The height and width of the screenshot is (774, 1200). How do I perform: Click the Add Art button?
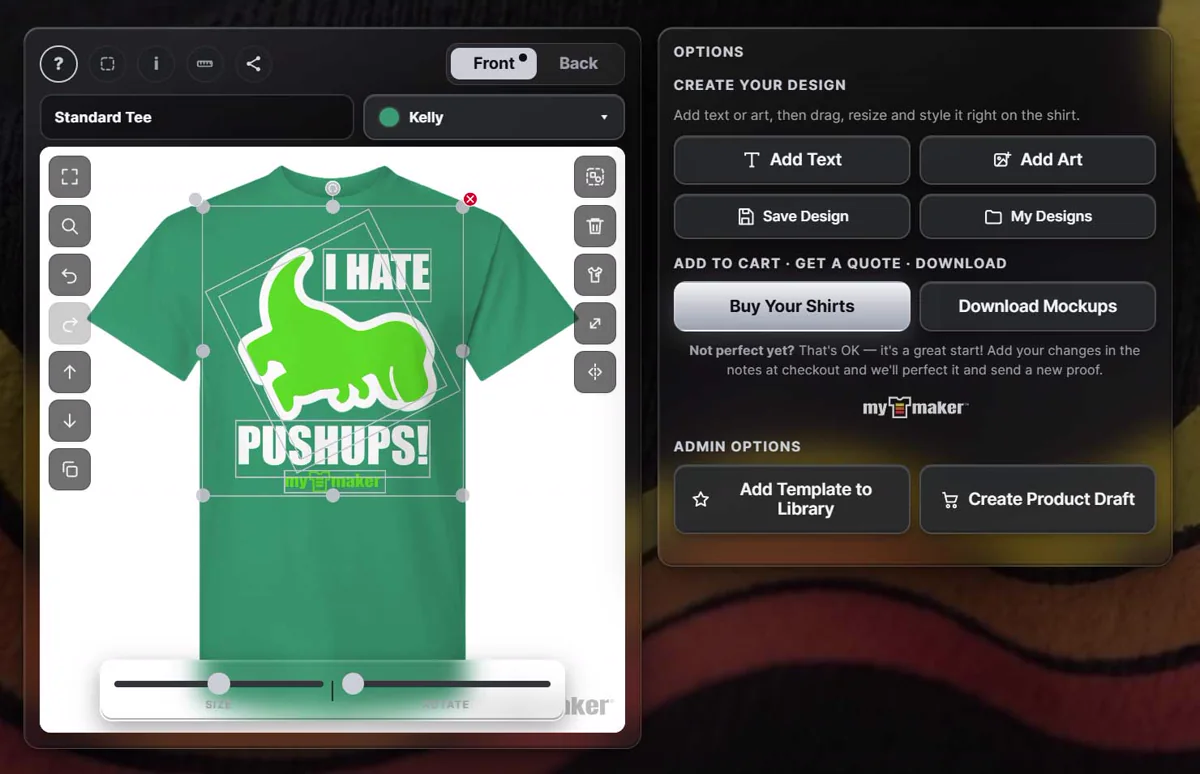click(1037, 160)
